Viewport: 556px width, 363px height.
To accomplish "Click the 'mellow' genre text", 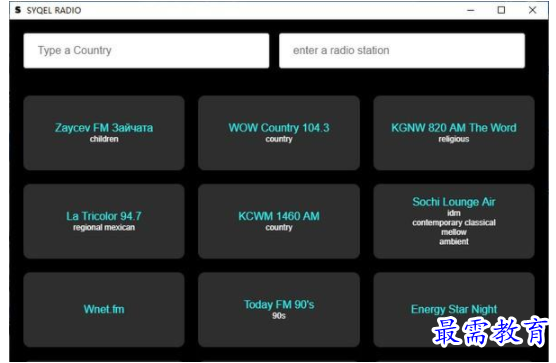I will click(x=454, y=232).
